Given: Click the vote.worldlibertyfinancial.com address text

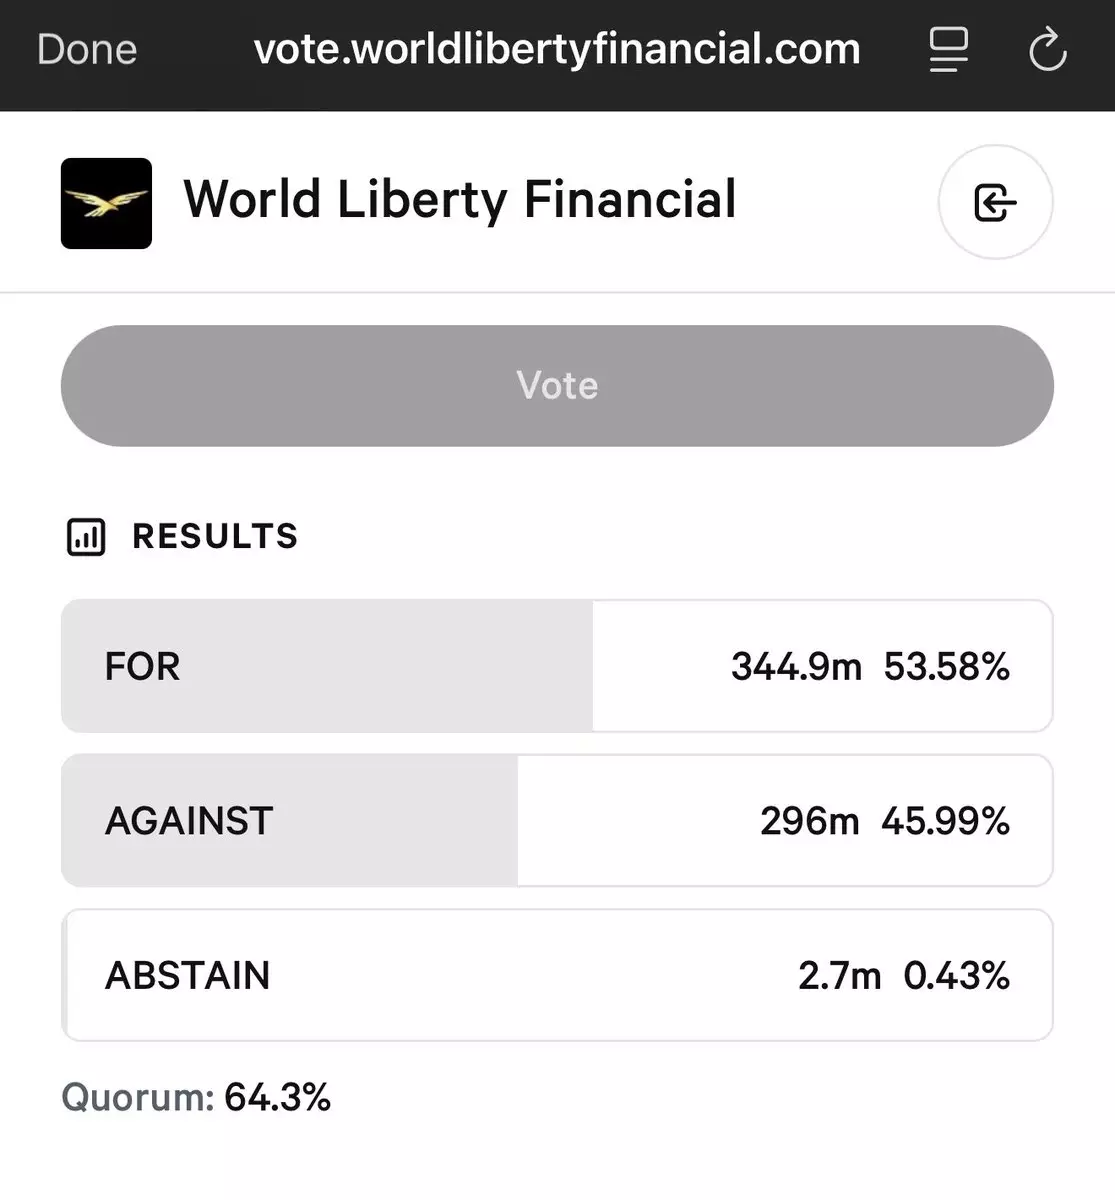Looking at the screenshot, I should point(557,49).
